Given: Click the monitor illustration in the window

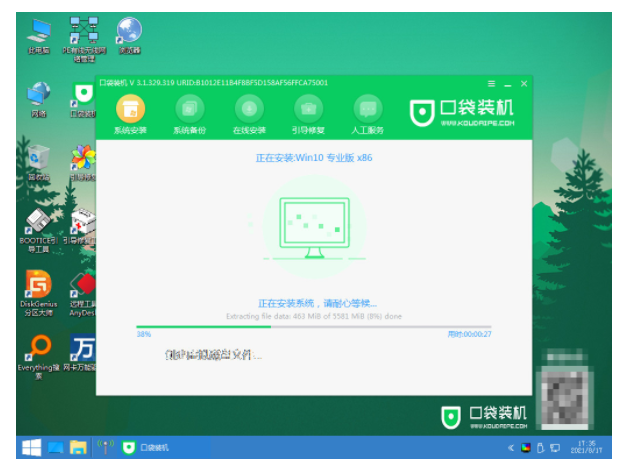Looking at the screenshot, I should pyautogui.click(x=314, y=228).
